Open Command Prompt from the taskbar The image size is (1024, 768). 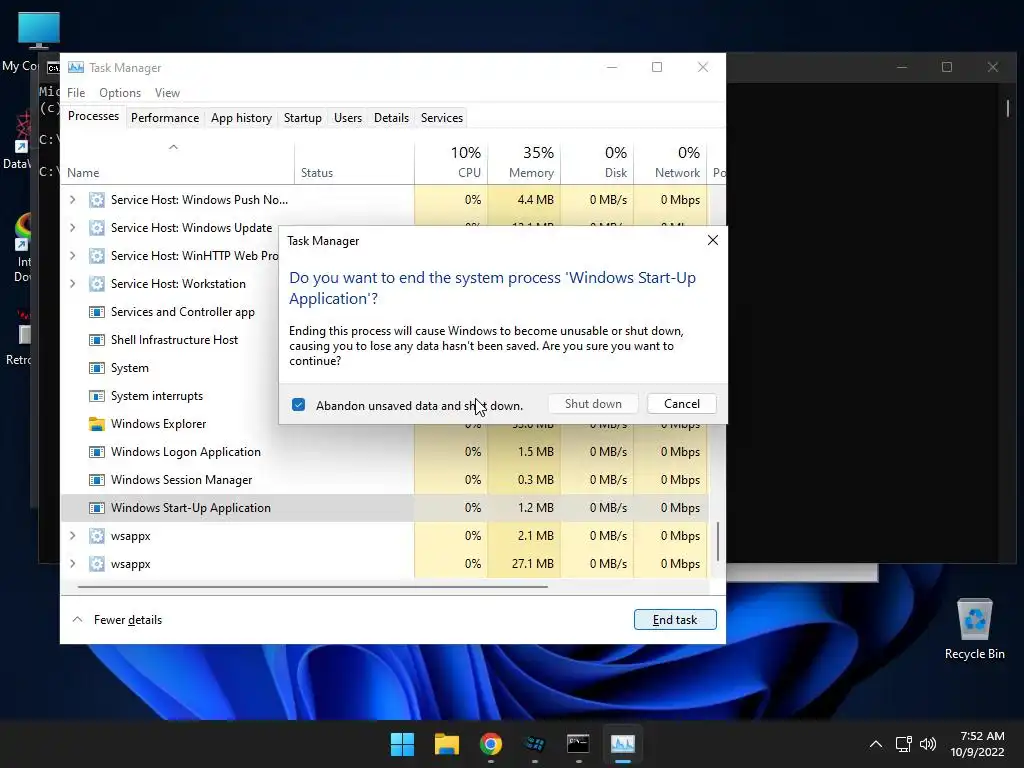tap(579, 744)
